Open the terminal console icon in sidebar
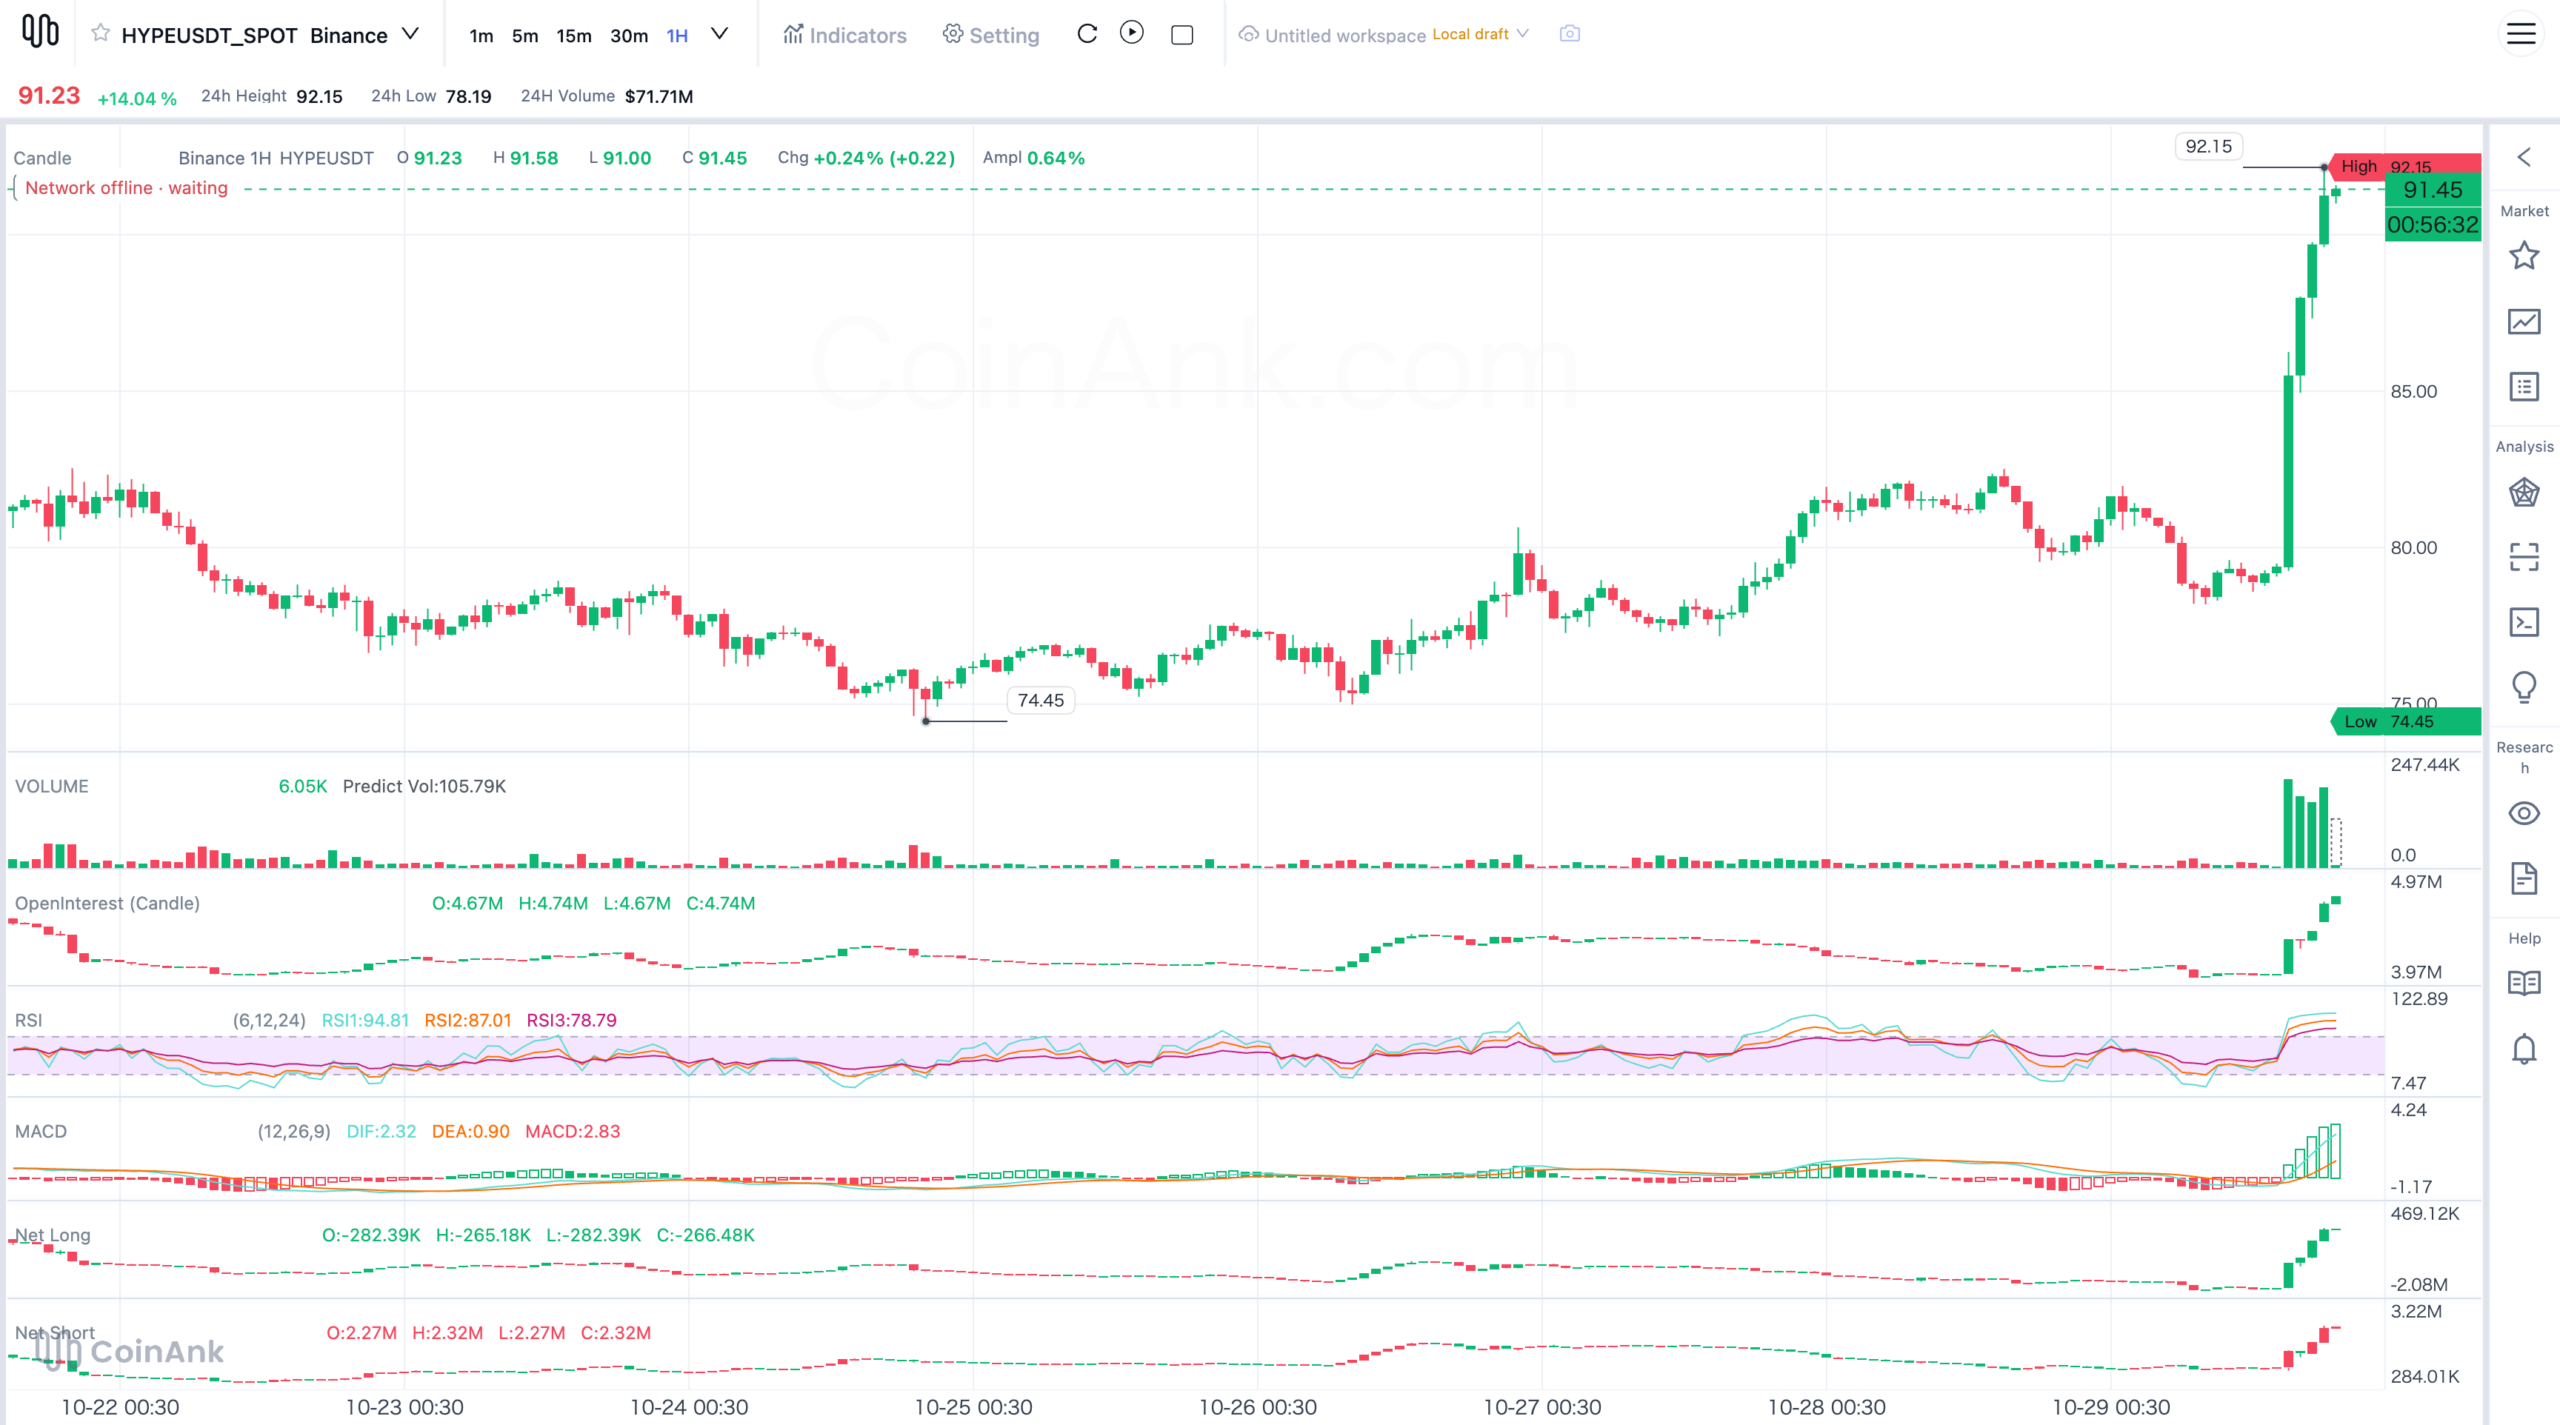The image size is (2560, 1425). click(2524, 622)
